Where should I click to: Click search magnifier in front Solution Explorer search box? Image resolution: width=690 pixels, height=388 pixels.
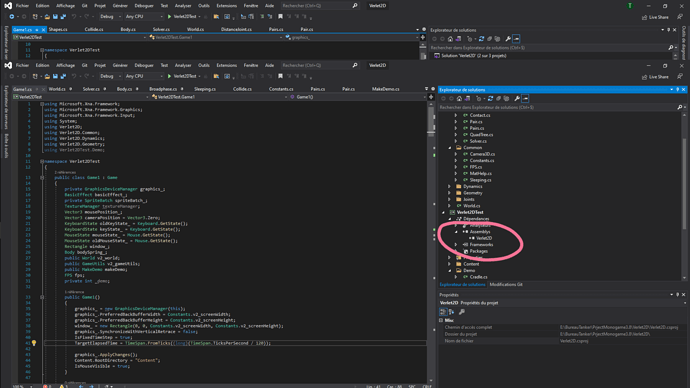point(679,107)
